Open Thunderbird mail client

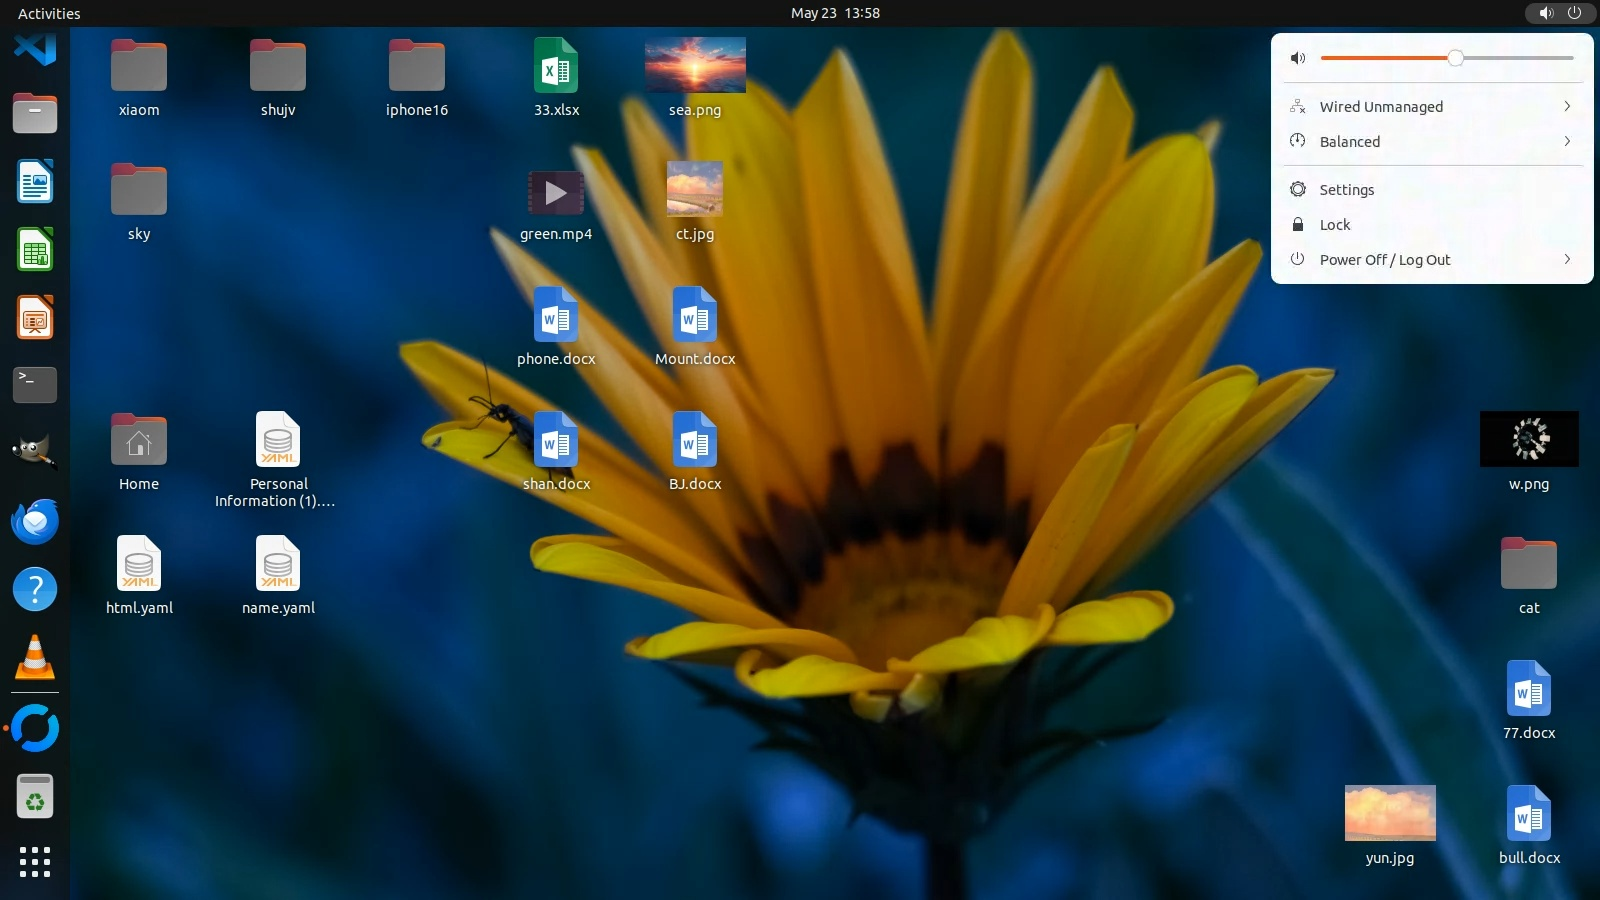[35, 521]
